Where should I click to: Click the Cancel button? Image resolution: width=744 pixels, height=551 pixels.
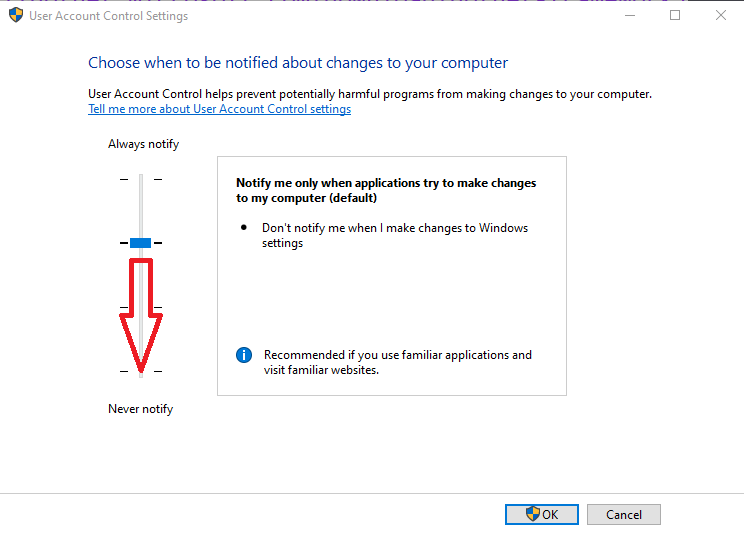623,514
